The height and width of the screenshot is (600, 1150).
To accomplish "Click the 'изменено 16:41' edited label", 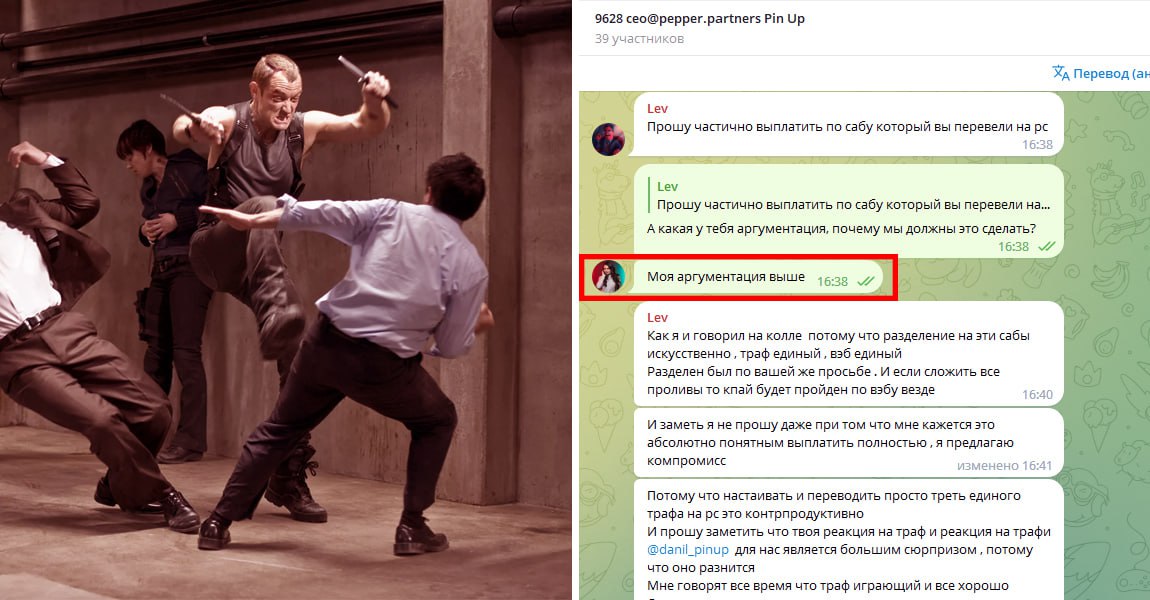I will (1004, 466).
